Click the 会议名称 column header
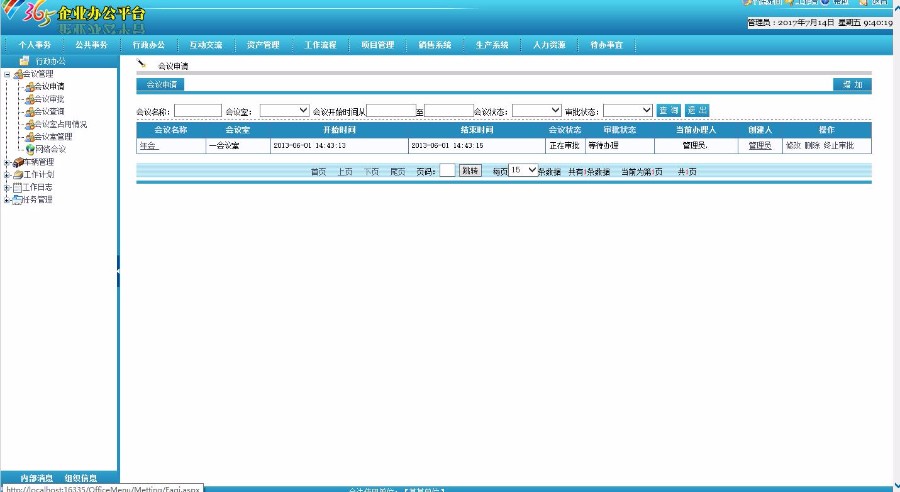Viewport: 900px width, 492px height. (171, 130)
